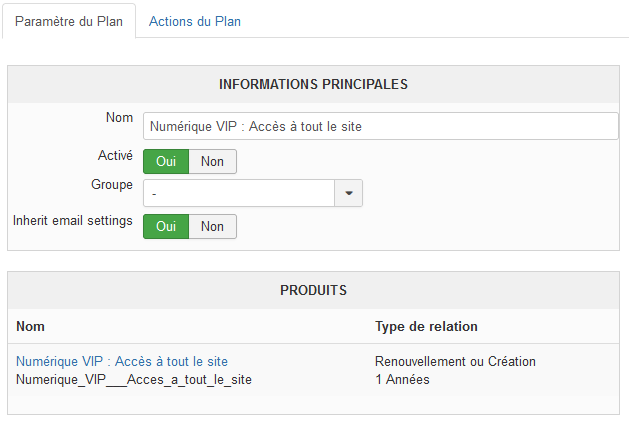Select the Renouvellement ou Création relation text
The width and height of the screenshot is (629, 427).
pyautogui.click(x=455, y=361)
